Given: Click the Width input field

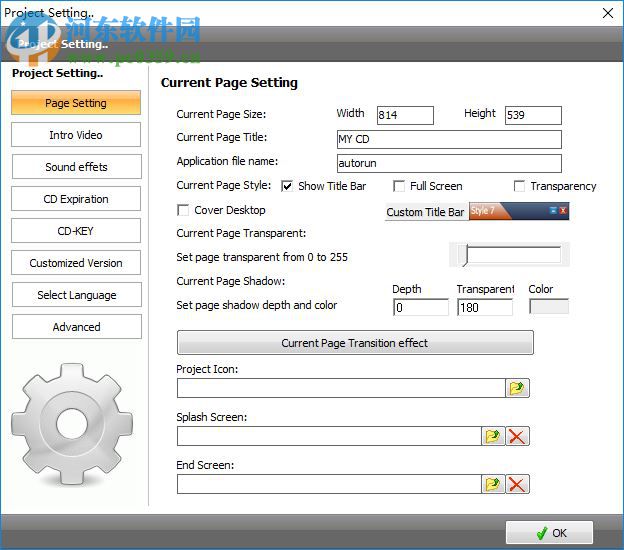Looking at the screenshot, I should click(405, 115).
